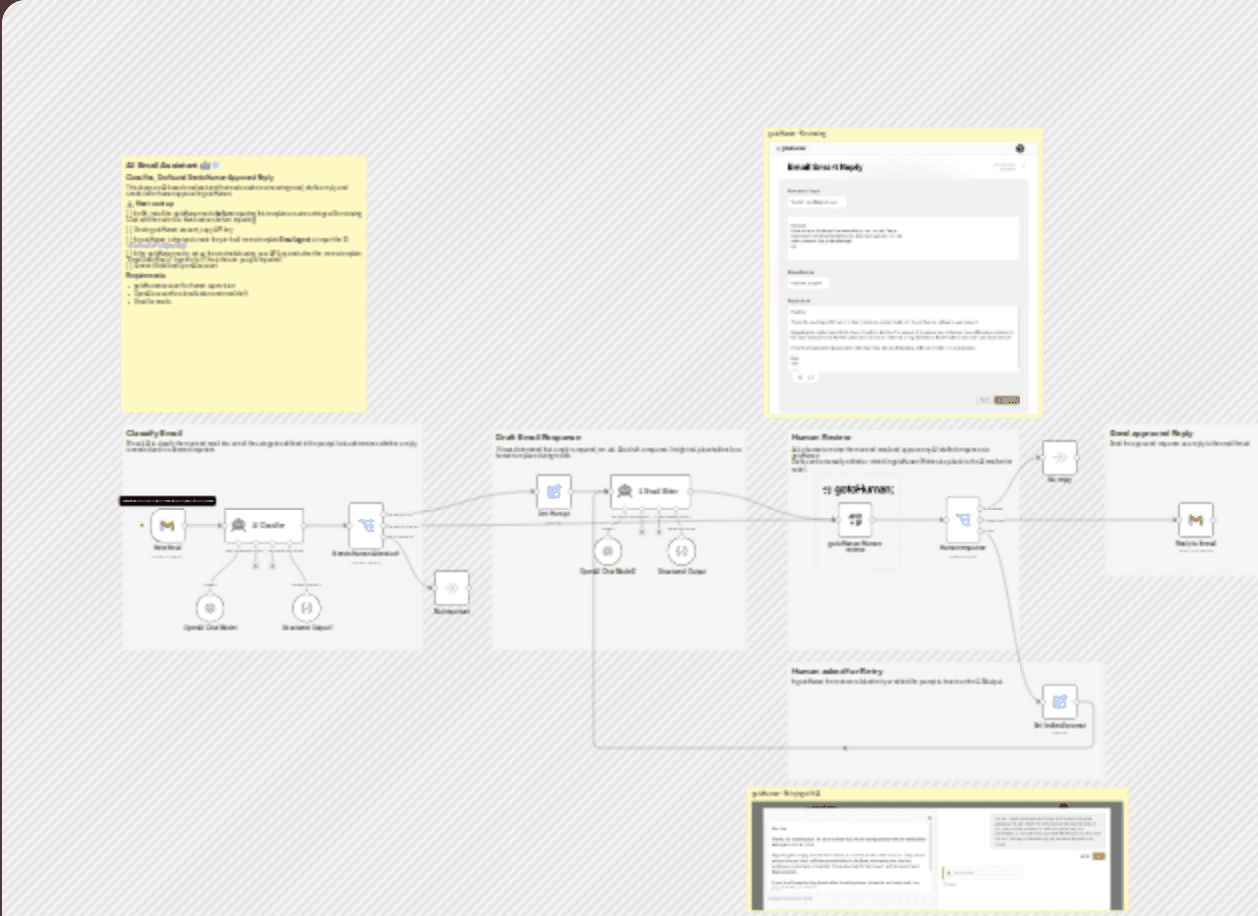
Task: Click the gotoHuman logo in Human Review
Action: 858,489
